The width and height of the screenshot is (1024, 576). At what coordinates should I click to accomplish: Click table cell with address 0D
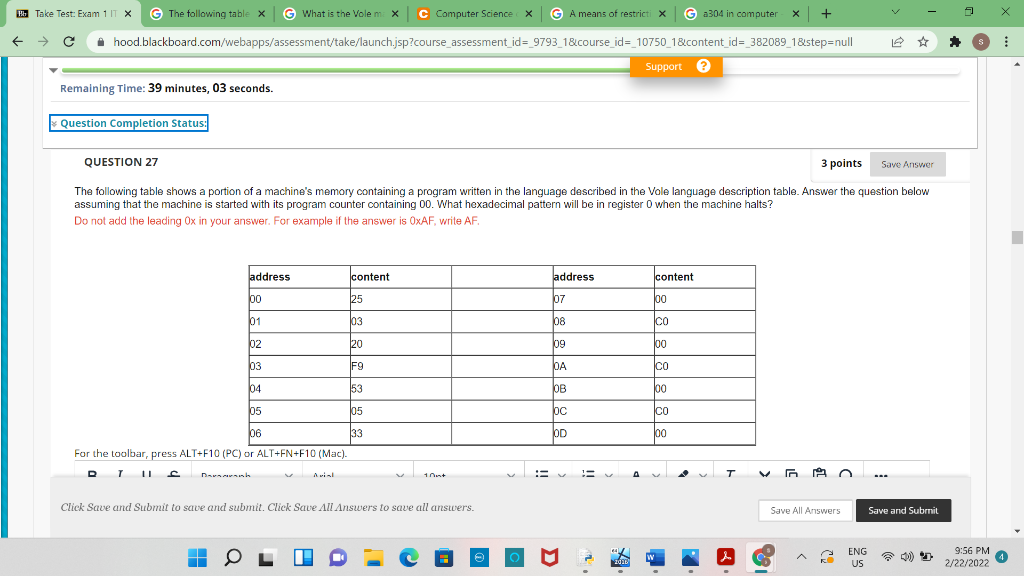point(603,434)
